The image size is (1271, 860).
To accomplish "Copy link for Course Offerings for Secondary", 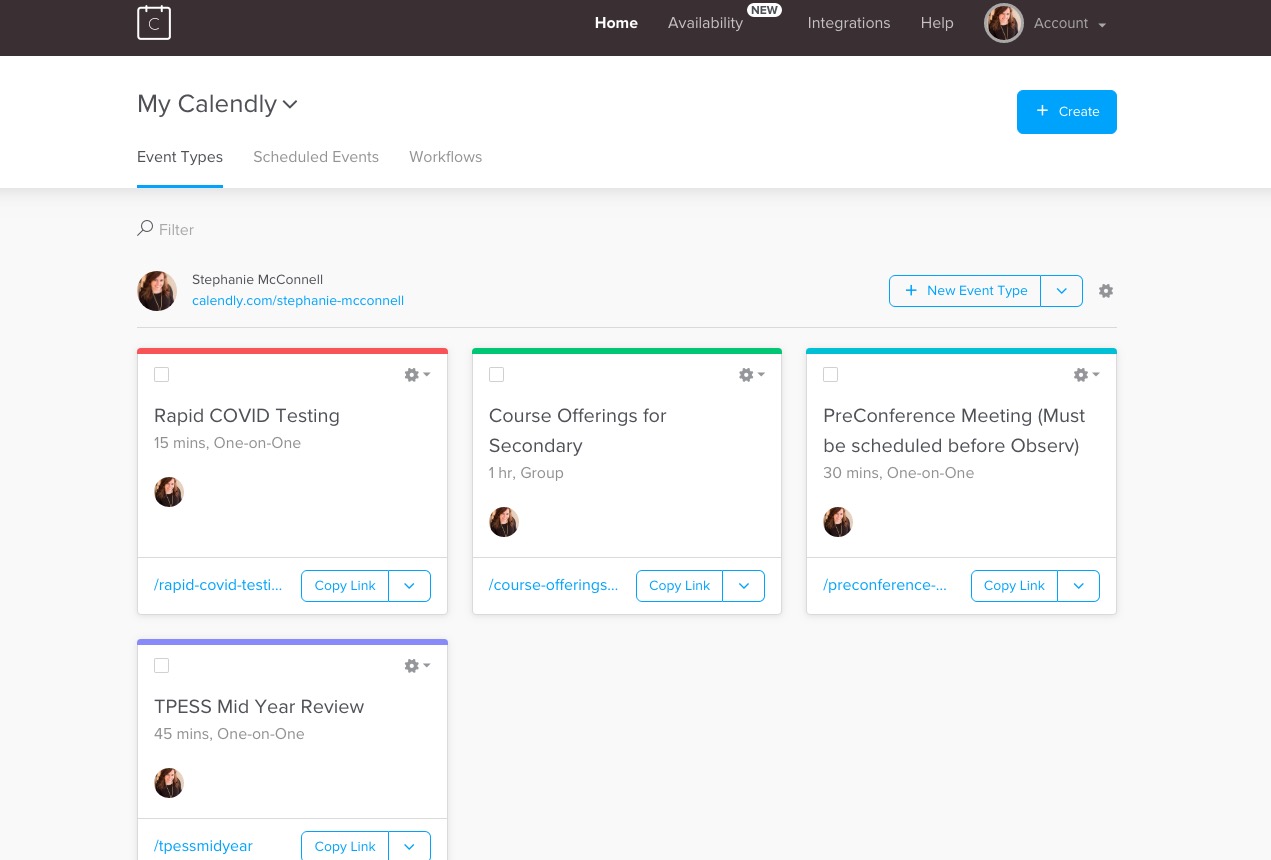I will point(680,586).
